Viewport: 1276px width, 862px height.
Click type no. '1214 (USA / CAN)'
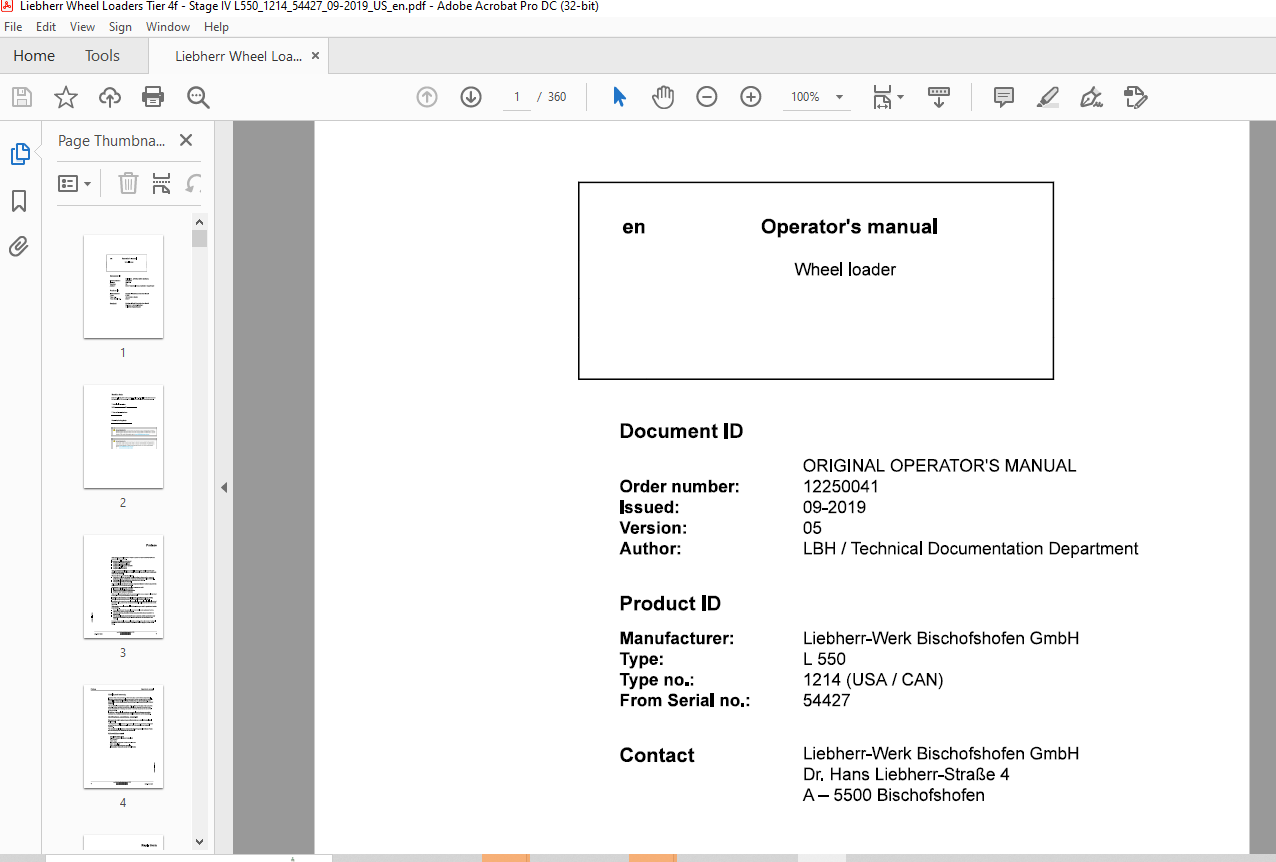(873, 680)
